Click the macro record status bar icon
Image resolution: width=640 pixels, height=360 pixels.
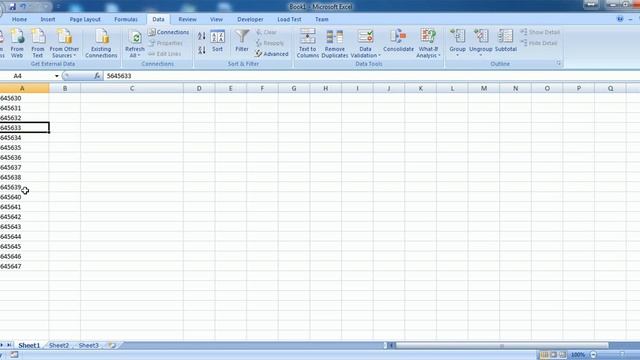(x=14, y=355)
